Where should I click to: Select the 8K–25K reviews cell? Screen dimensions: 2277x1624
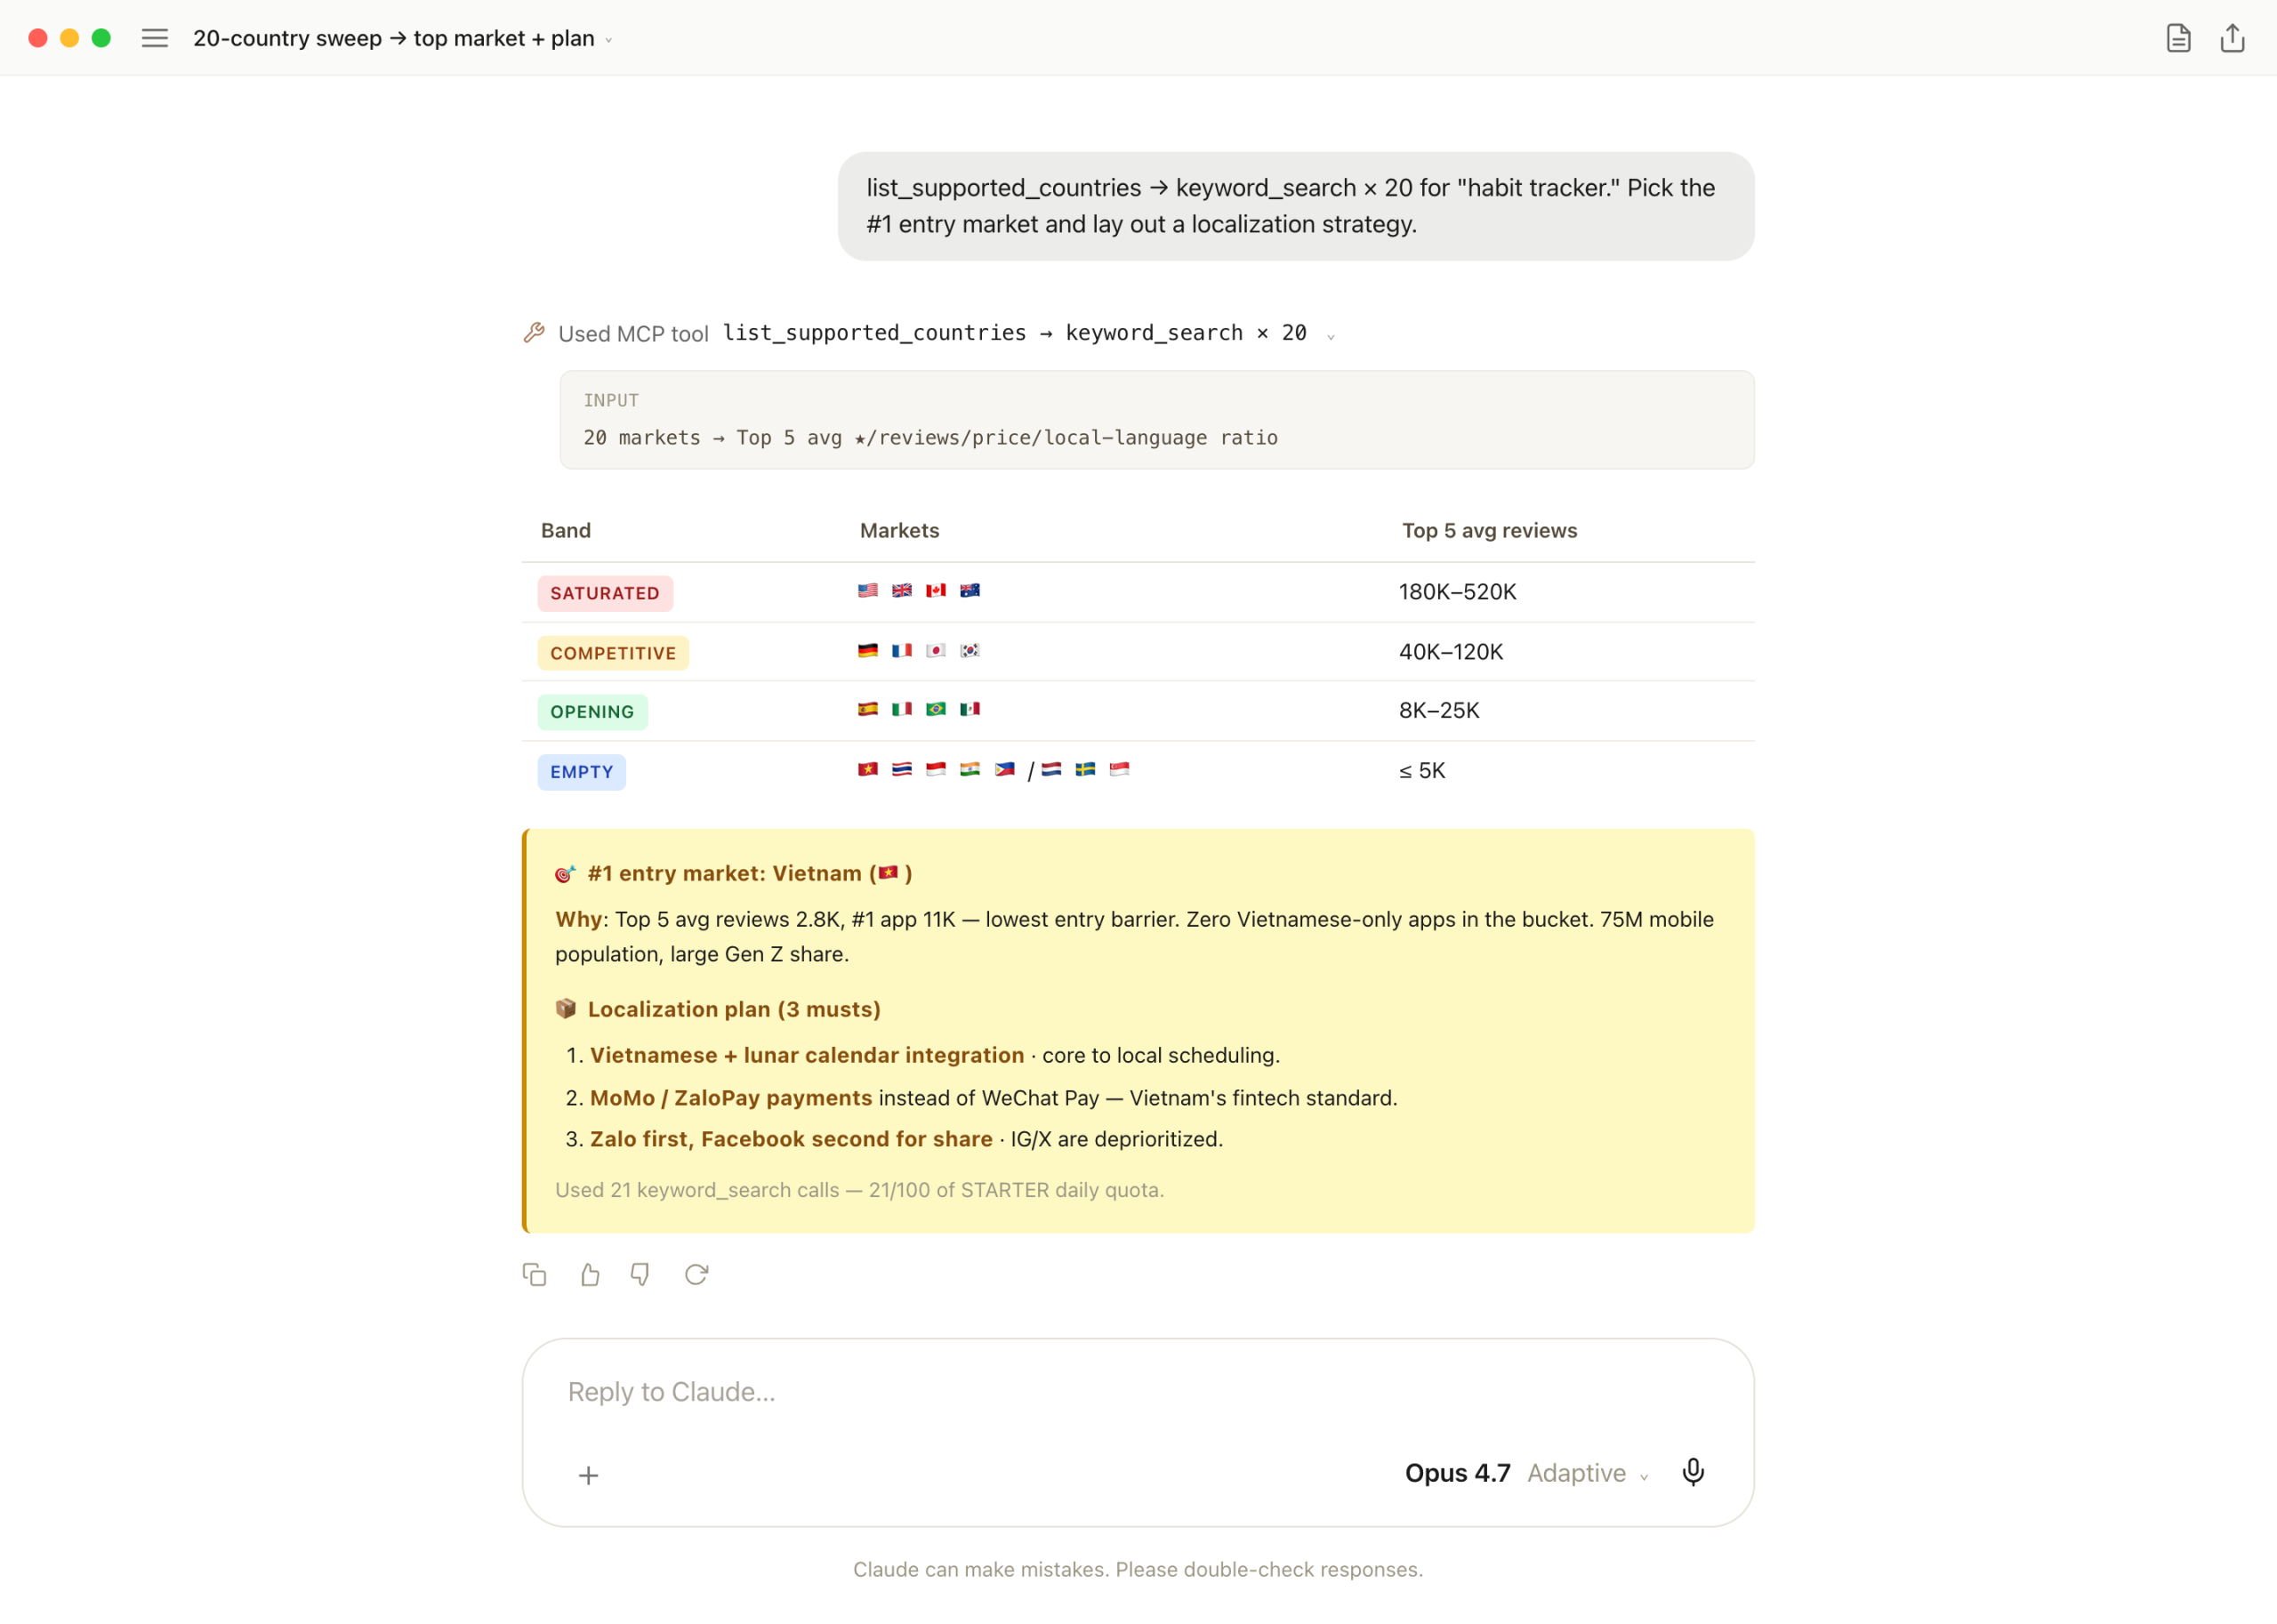[x=1438, y=710]
